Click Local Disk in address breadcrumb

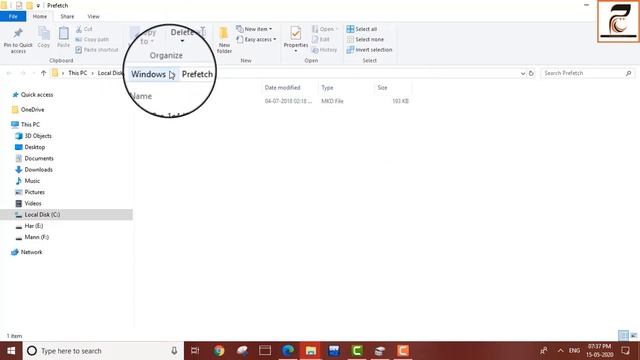click(110, 73)
